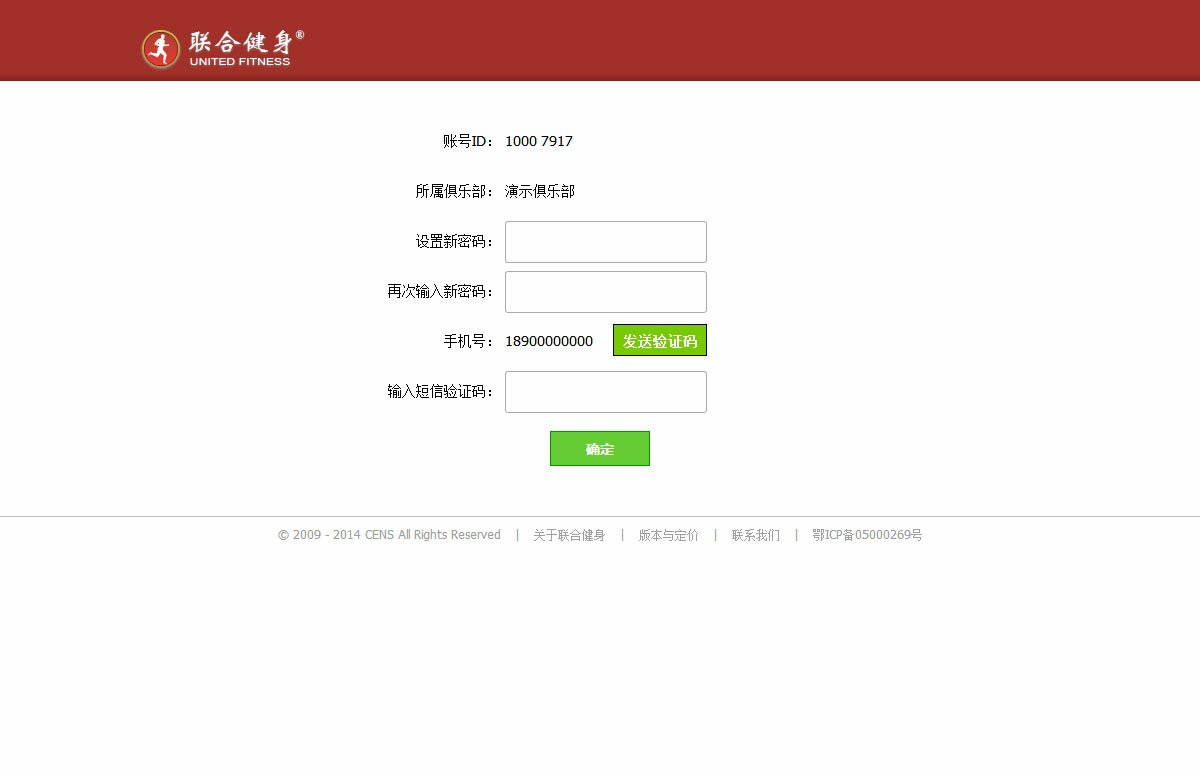Focus the 再次输入新密码 confirmation field
1200x774 pixels.
[x=605, y=292]
